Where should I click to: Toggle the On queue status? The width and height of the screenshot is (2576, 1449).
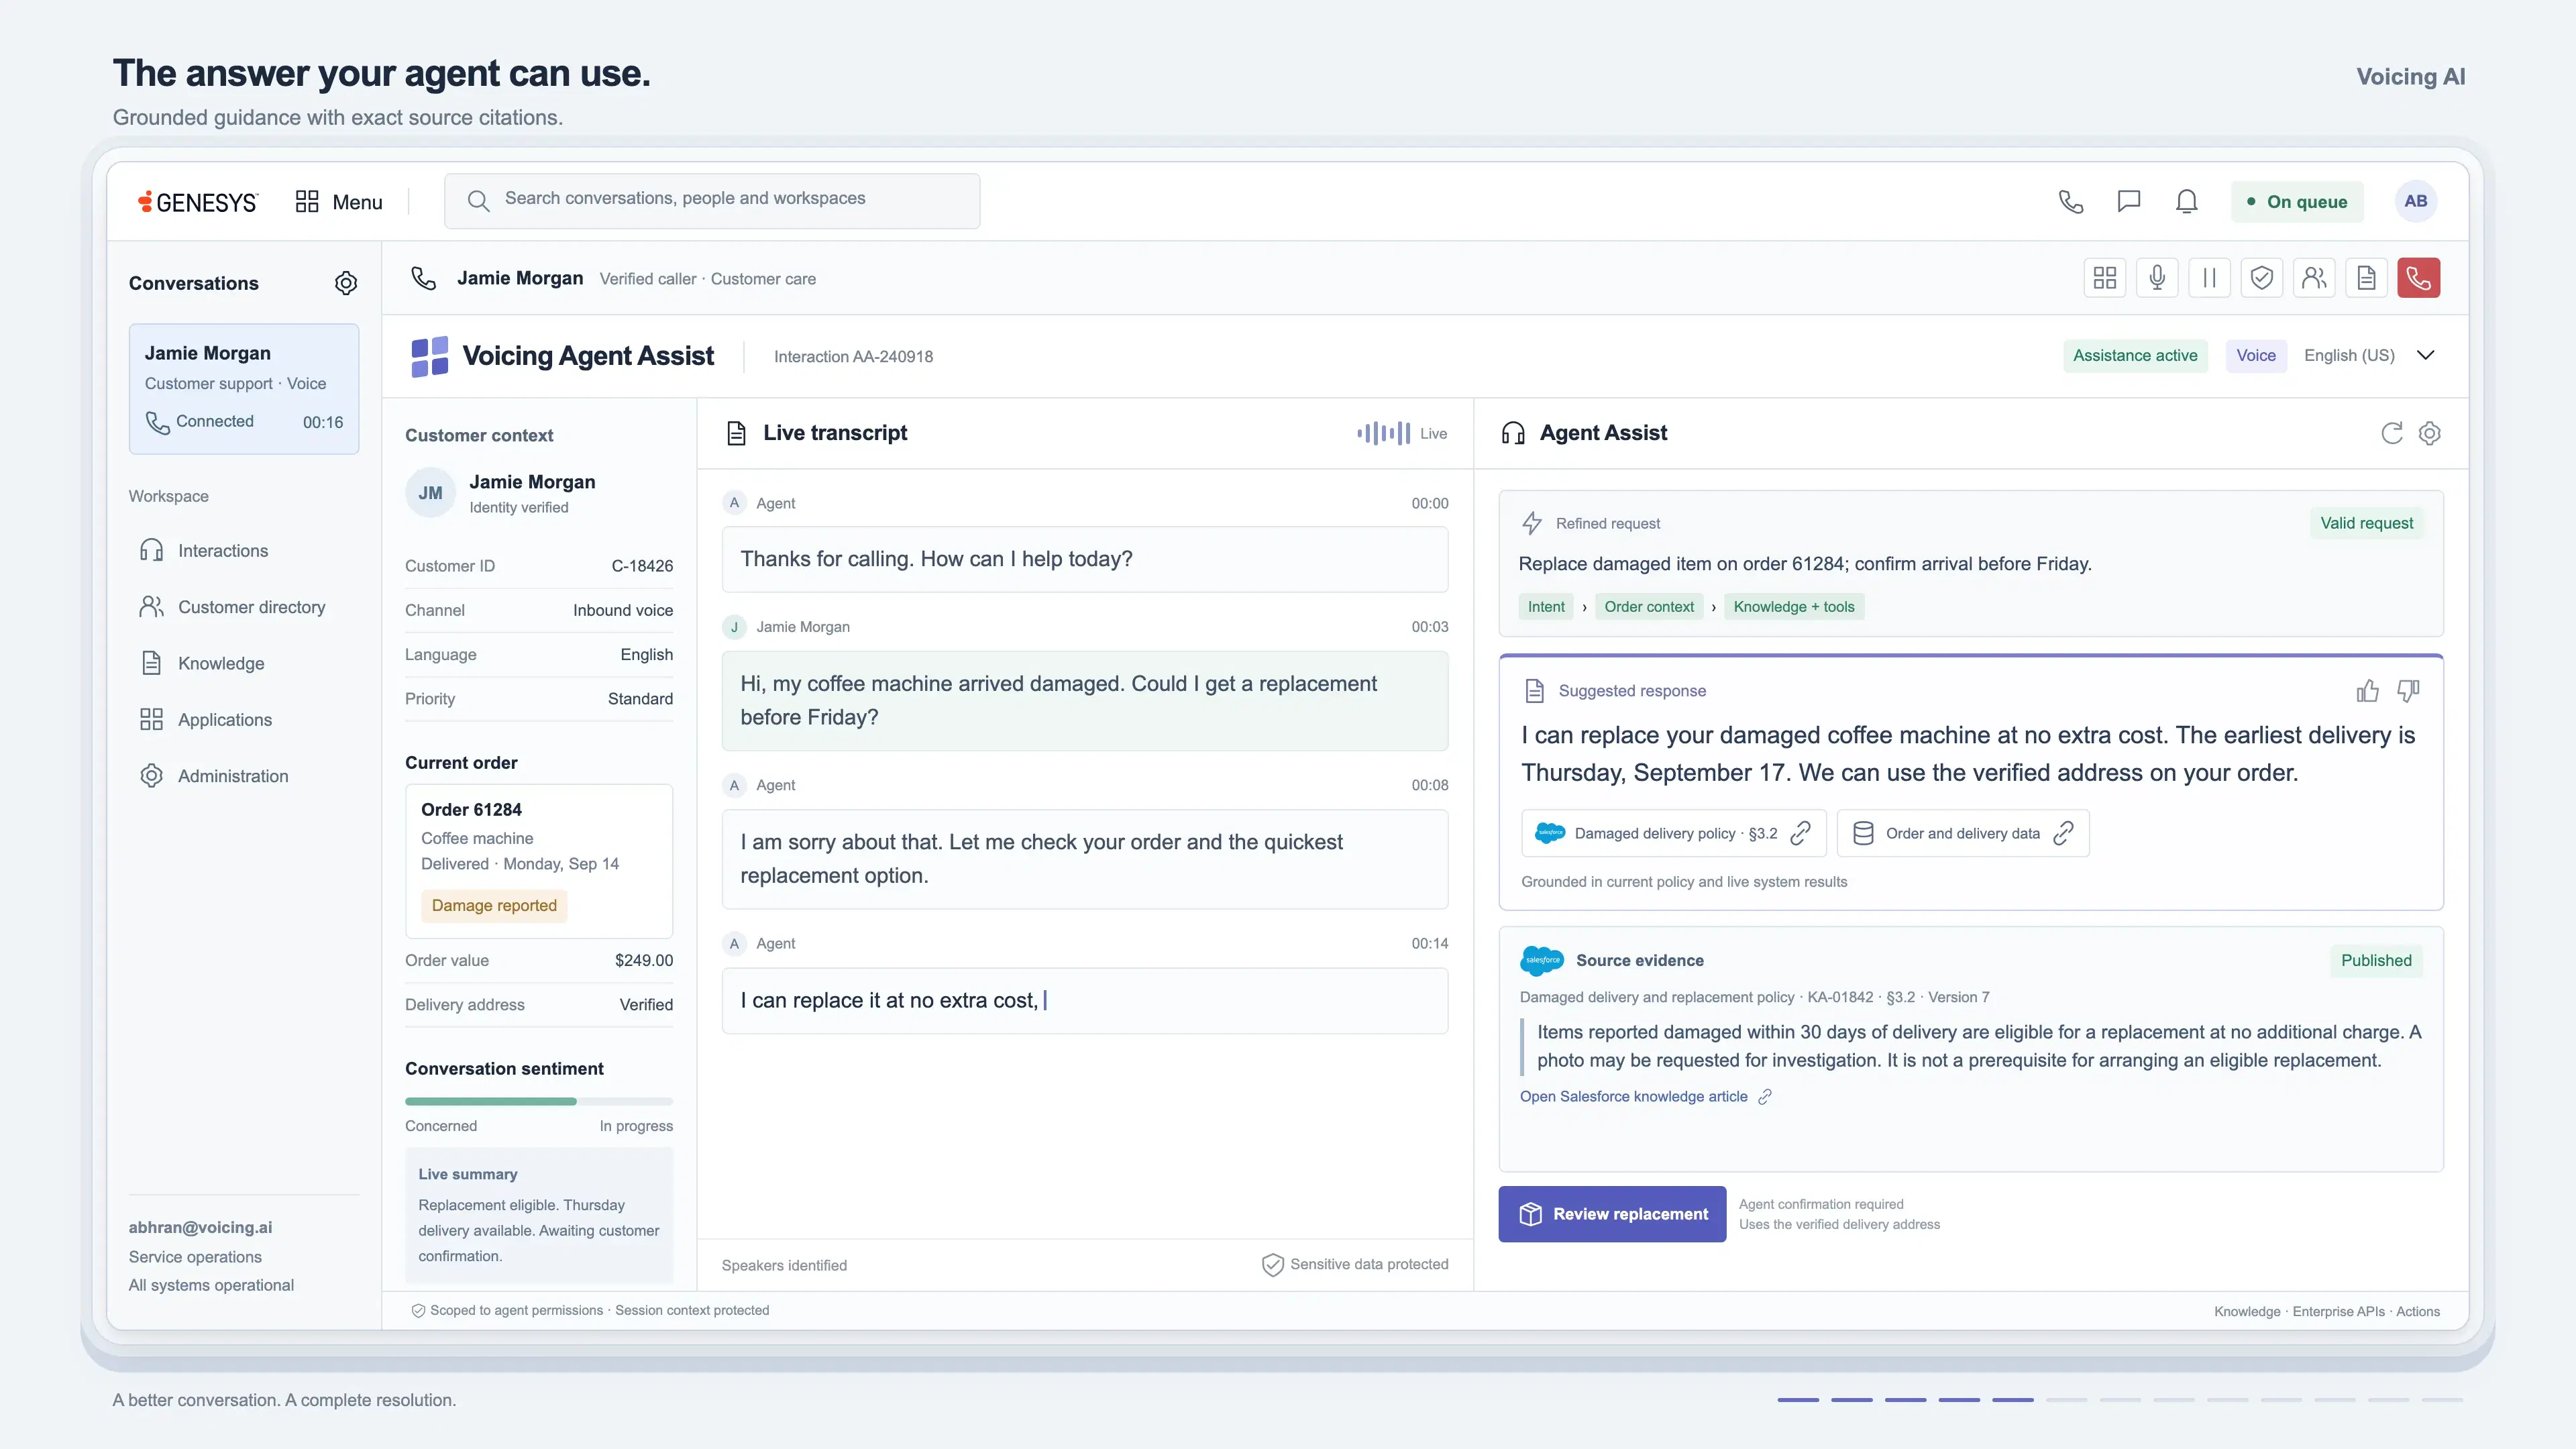pos(2297,201)
